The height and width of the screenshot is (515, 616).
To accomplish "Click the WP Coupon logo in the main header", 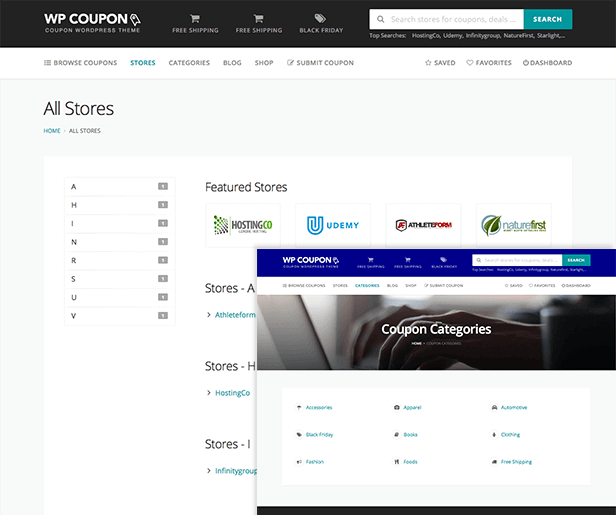I will coord(92,23).
